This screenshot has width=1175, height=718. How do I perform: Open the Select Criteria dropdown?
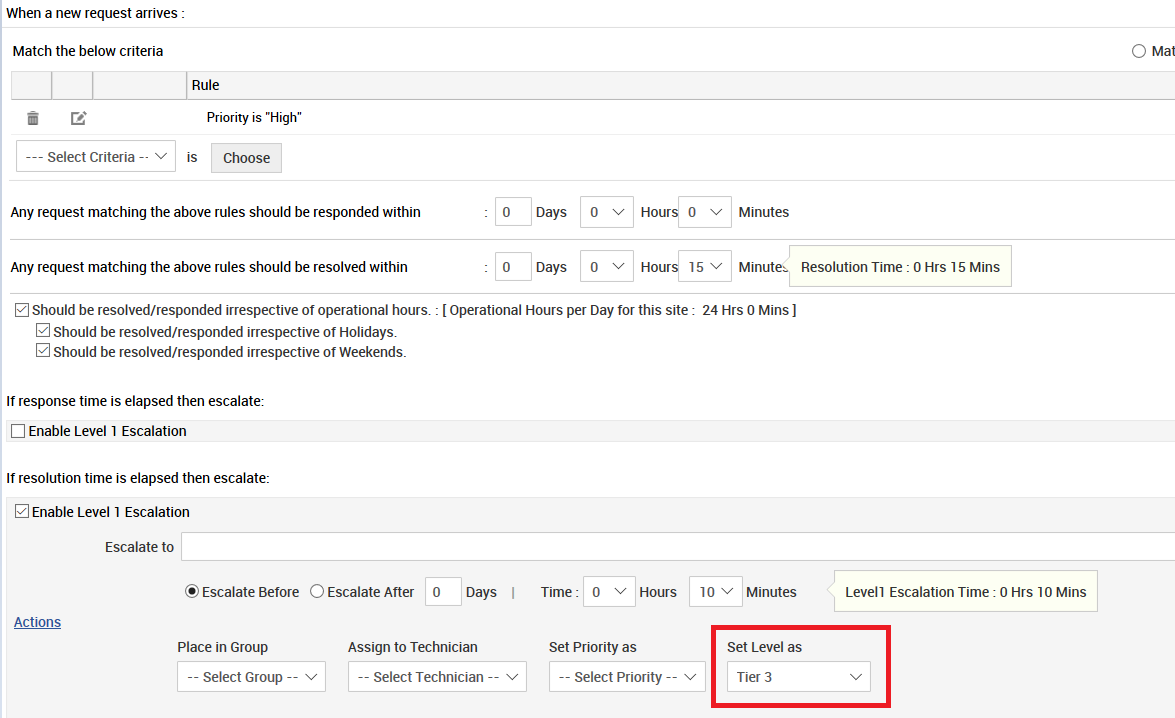coord(95,156)
